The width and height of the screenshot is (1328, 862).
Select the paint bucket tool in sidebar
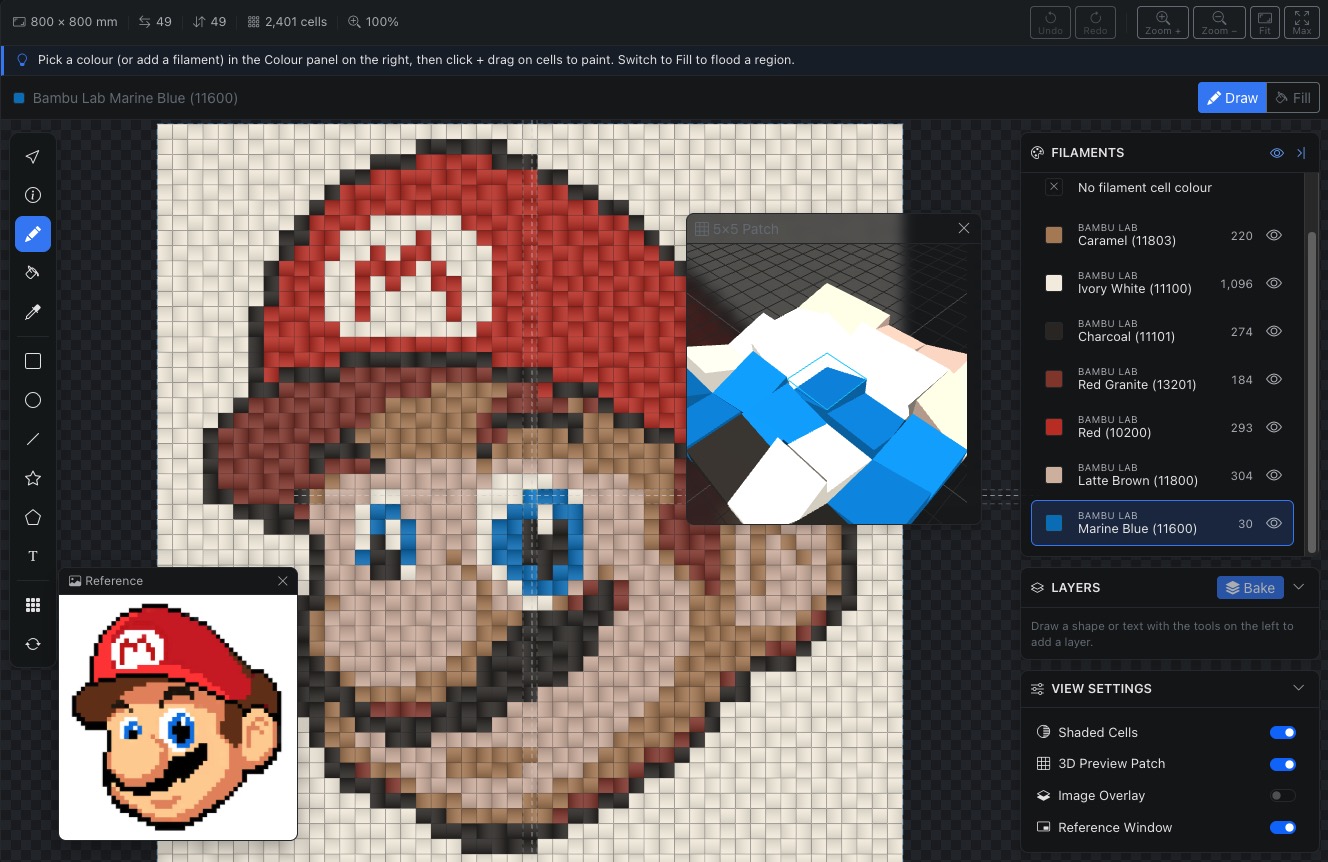[x=33, y=273]
